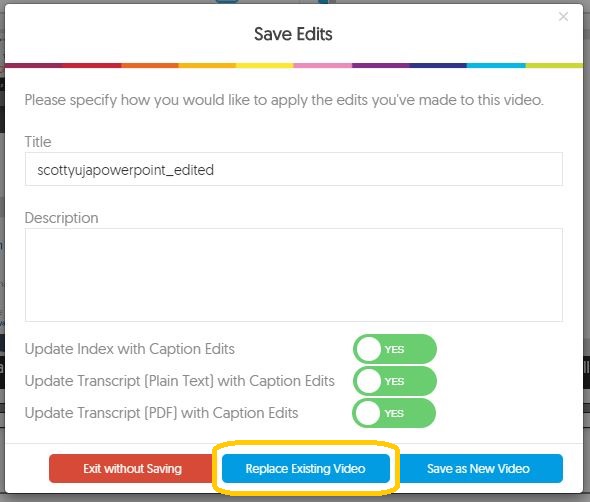Click inside the empty Description box
The width and height of the screenshot is (590, 502).
click(x=294, y=275)
